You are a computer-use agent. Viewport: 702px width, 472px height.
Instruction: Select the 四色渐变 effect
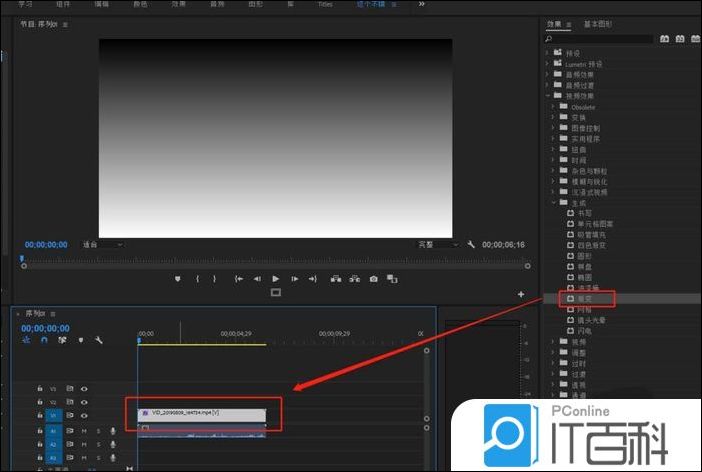tap(592, 243)
